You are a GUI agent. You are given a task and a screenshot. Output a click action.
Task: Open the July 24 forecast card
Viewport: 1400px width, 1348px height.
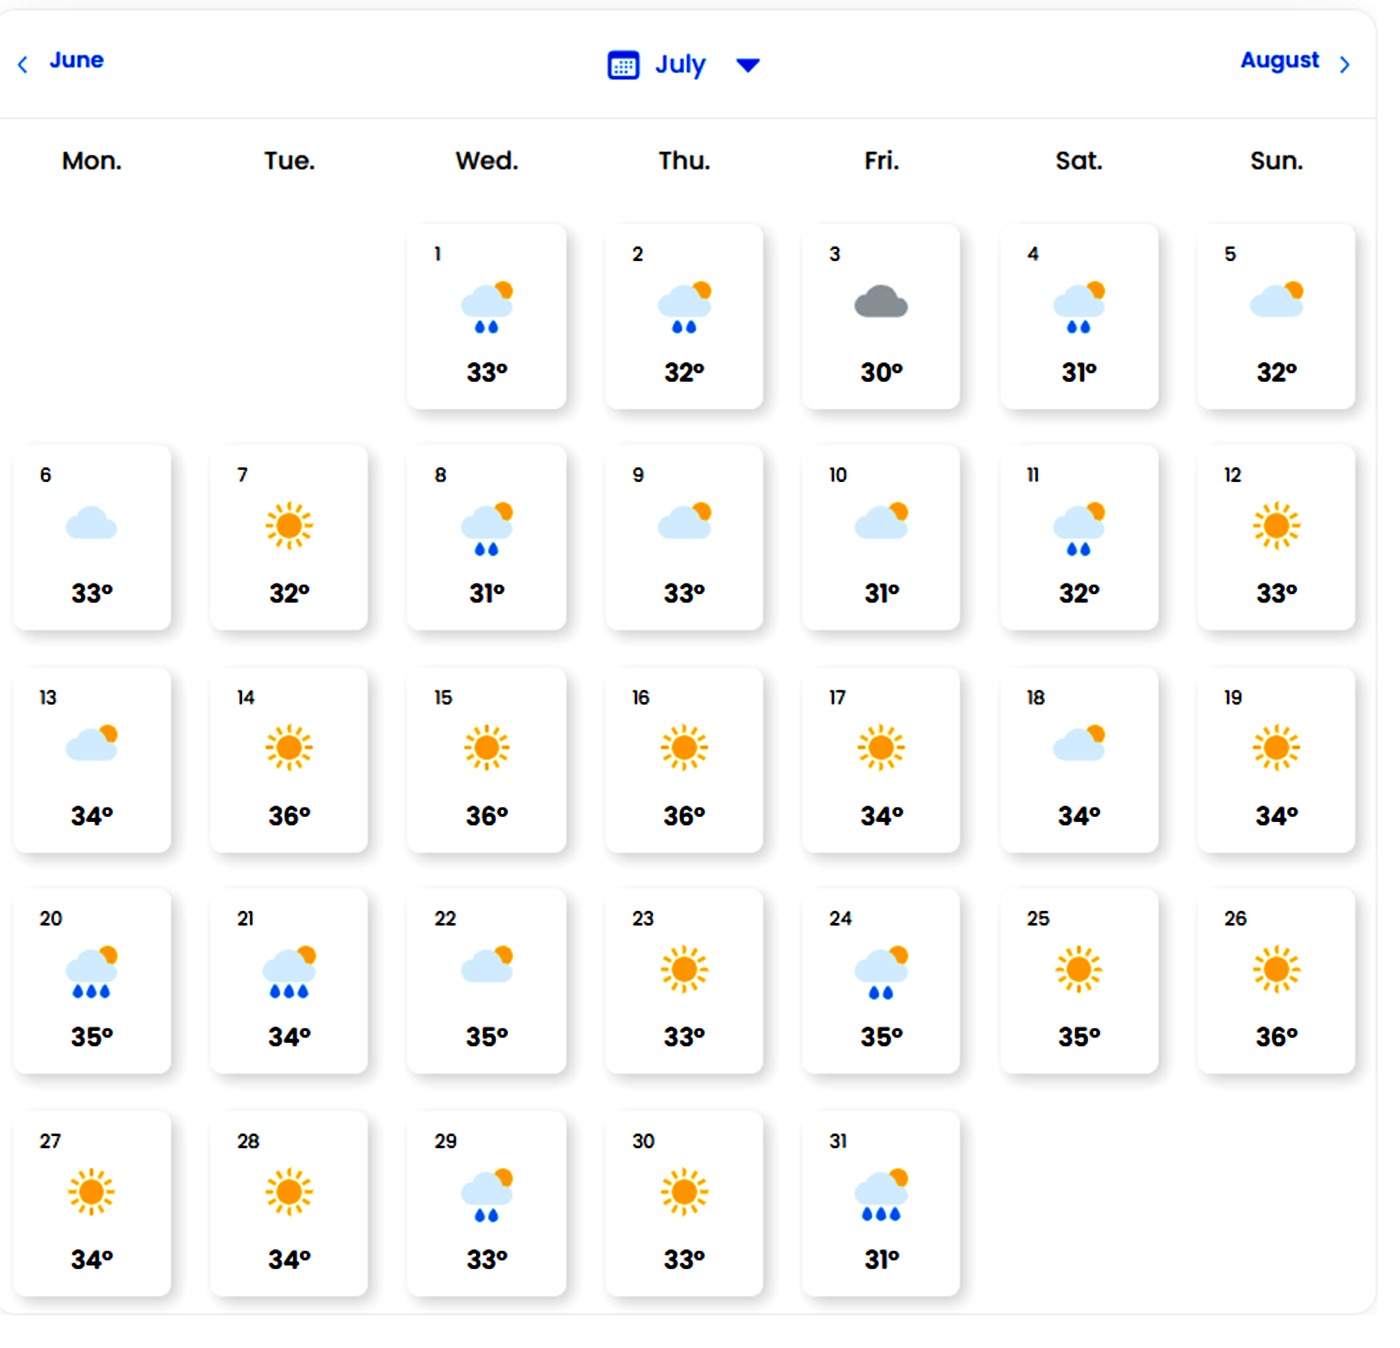coord(881,981)
